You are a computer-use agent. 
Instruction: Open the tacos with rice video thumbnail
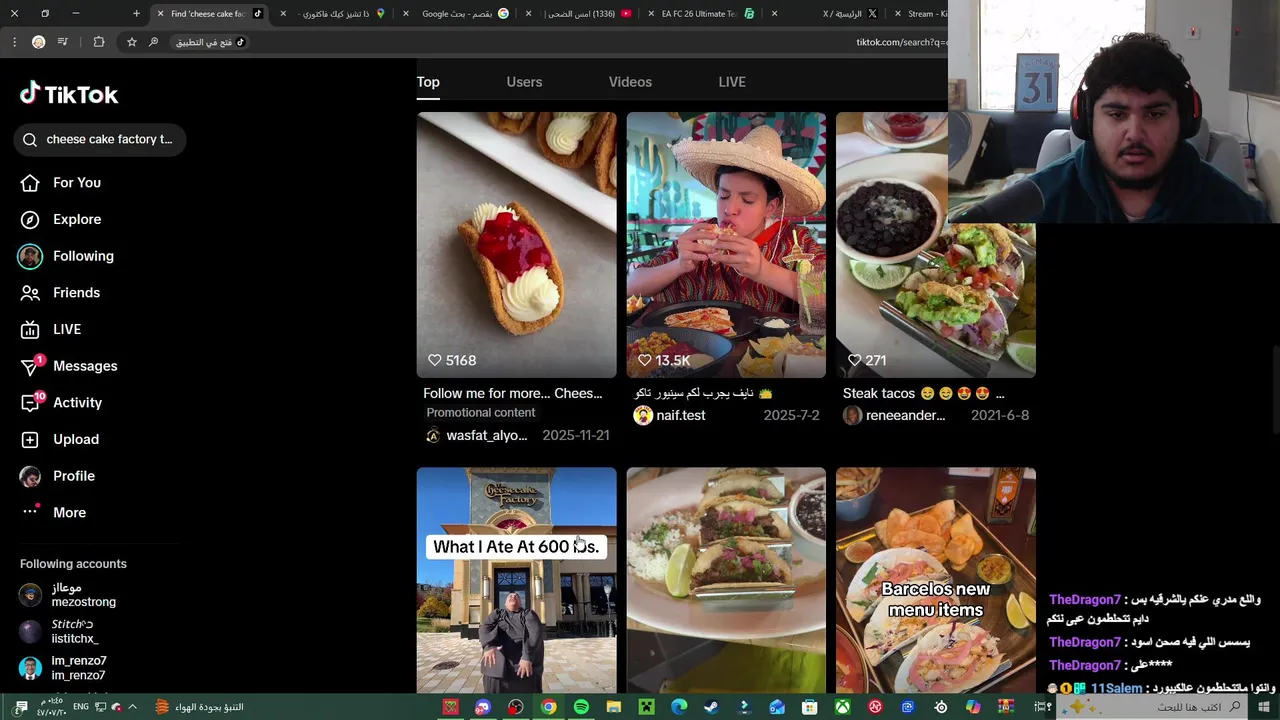pyautogui.click(x=726, y=580)
